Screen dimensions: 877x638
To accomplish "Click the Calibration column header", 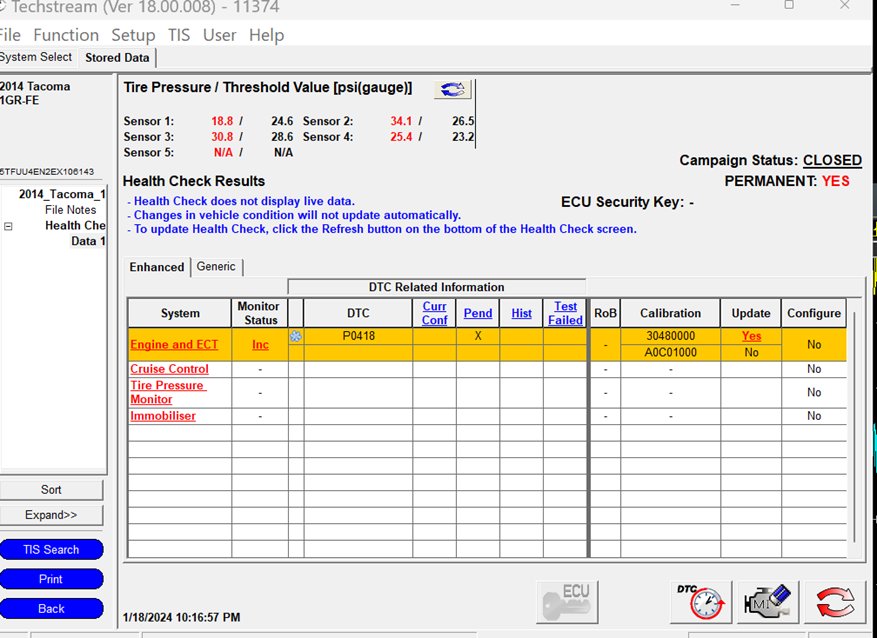I will click(670, 313).
